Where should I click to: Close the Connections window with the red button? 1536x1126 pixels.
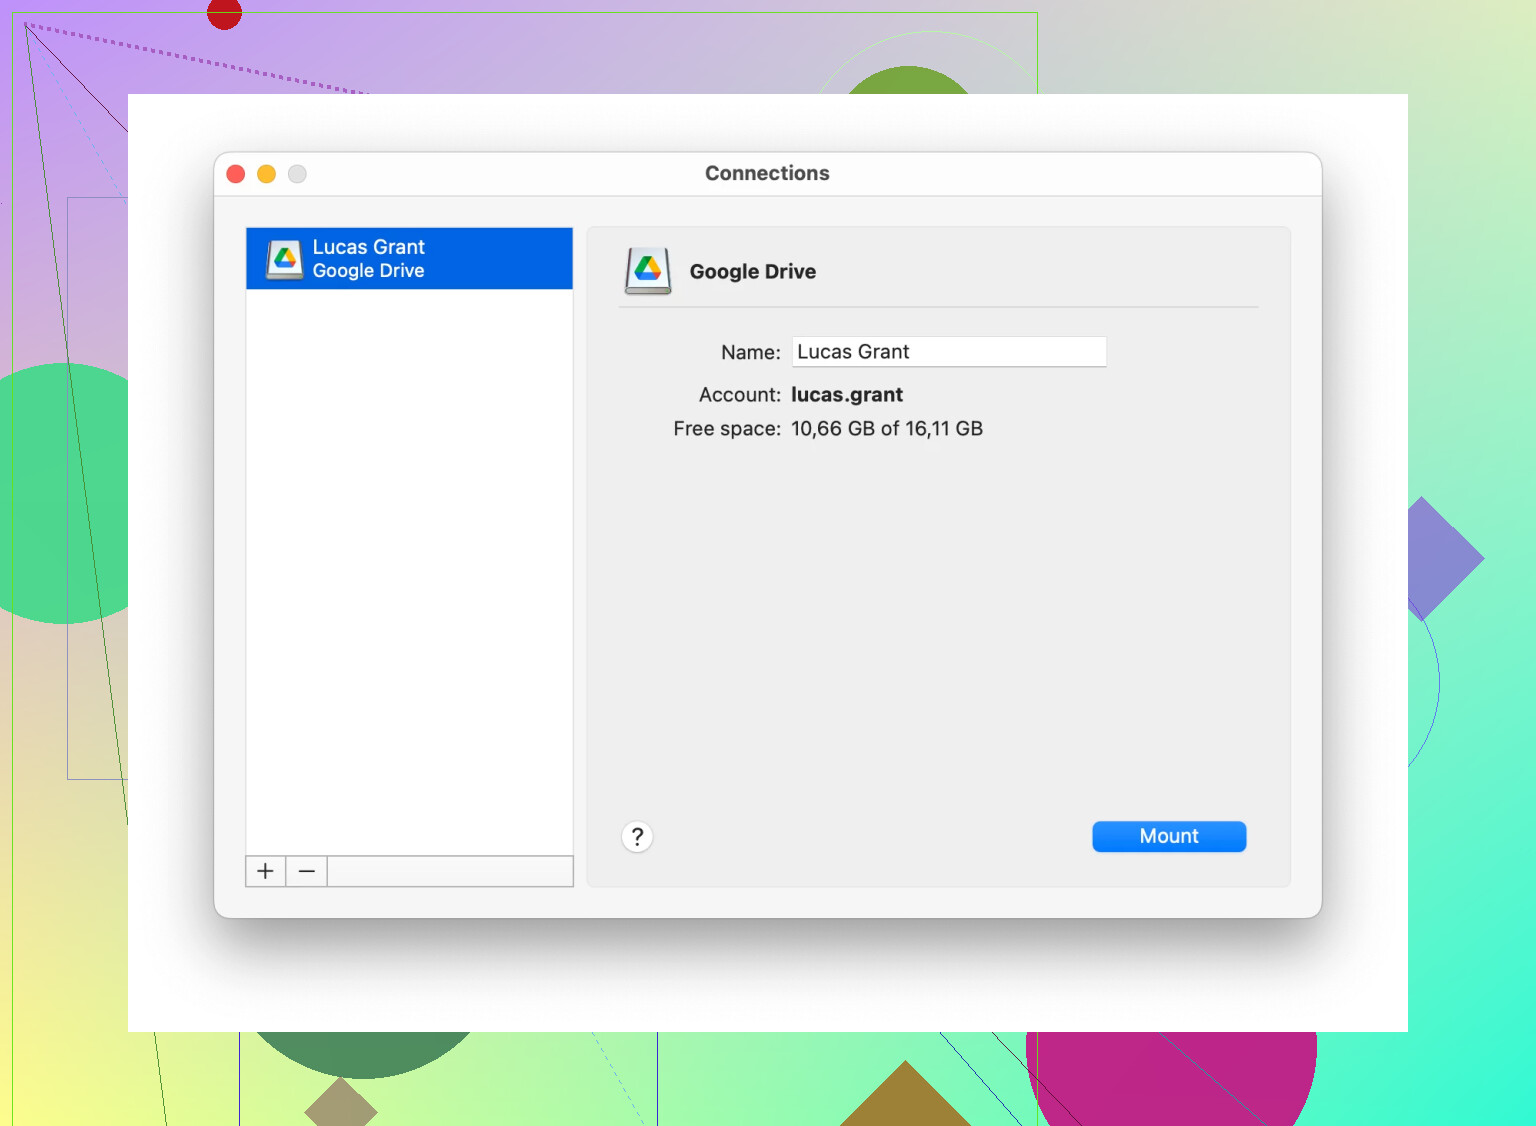click(236, 174)
